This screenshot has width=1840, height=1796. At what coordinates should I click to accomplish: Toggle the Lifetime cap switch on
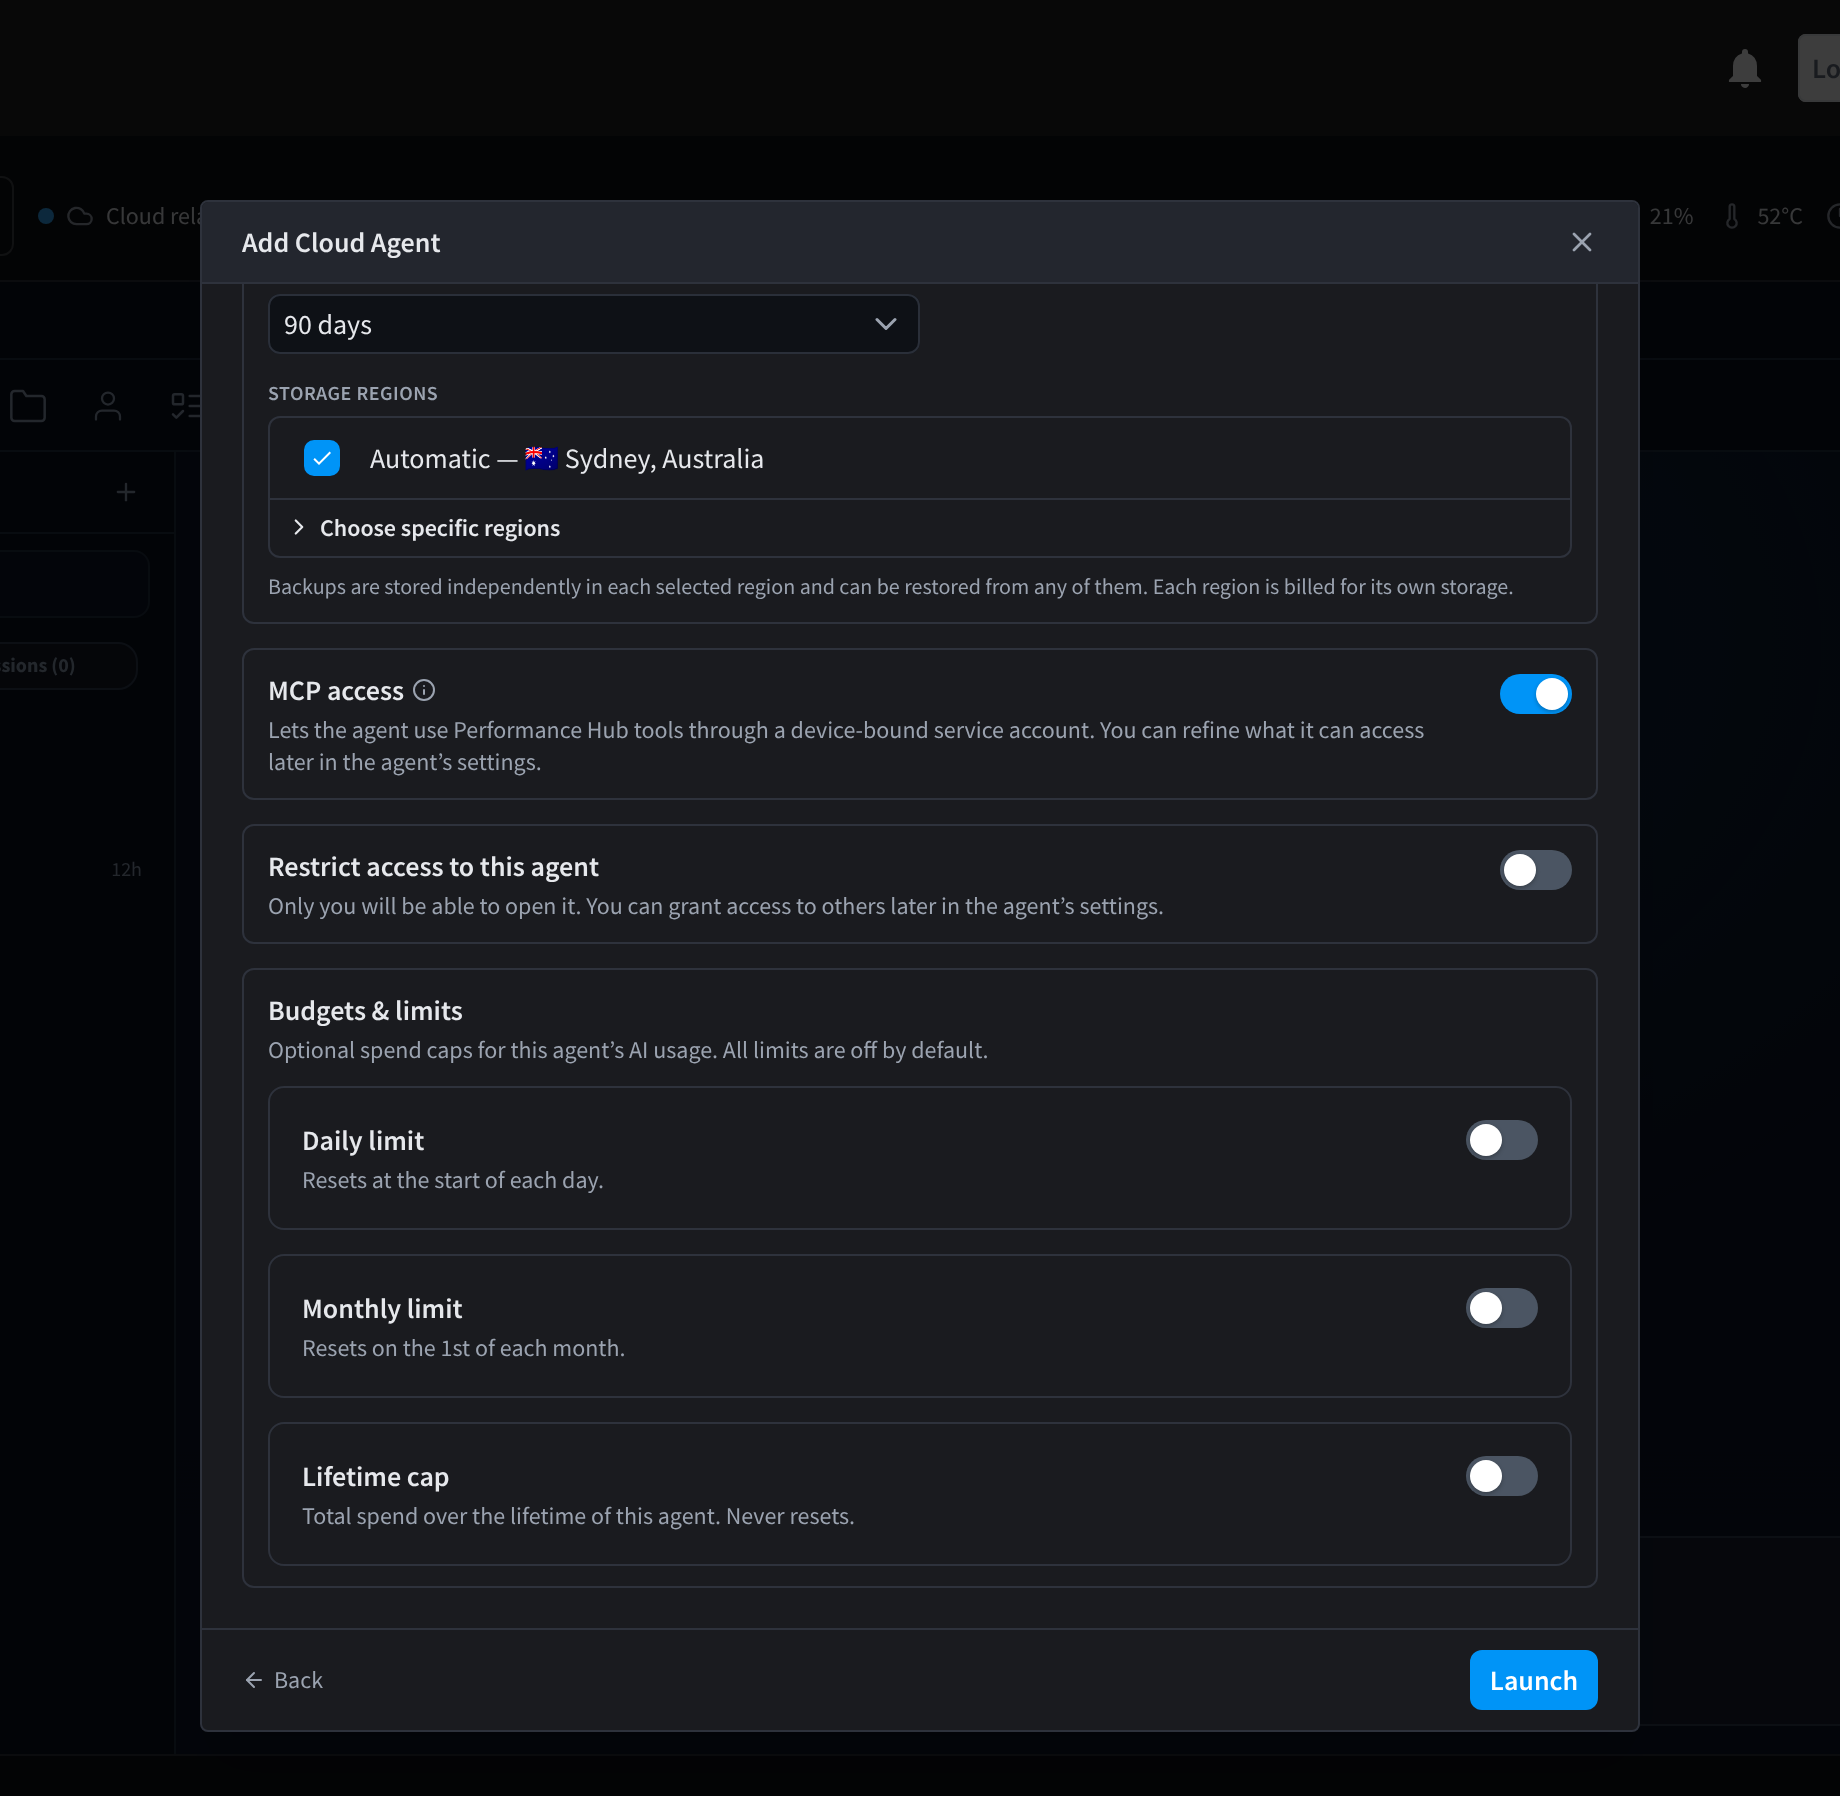(x=1501, y=1476)
